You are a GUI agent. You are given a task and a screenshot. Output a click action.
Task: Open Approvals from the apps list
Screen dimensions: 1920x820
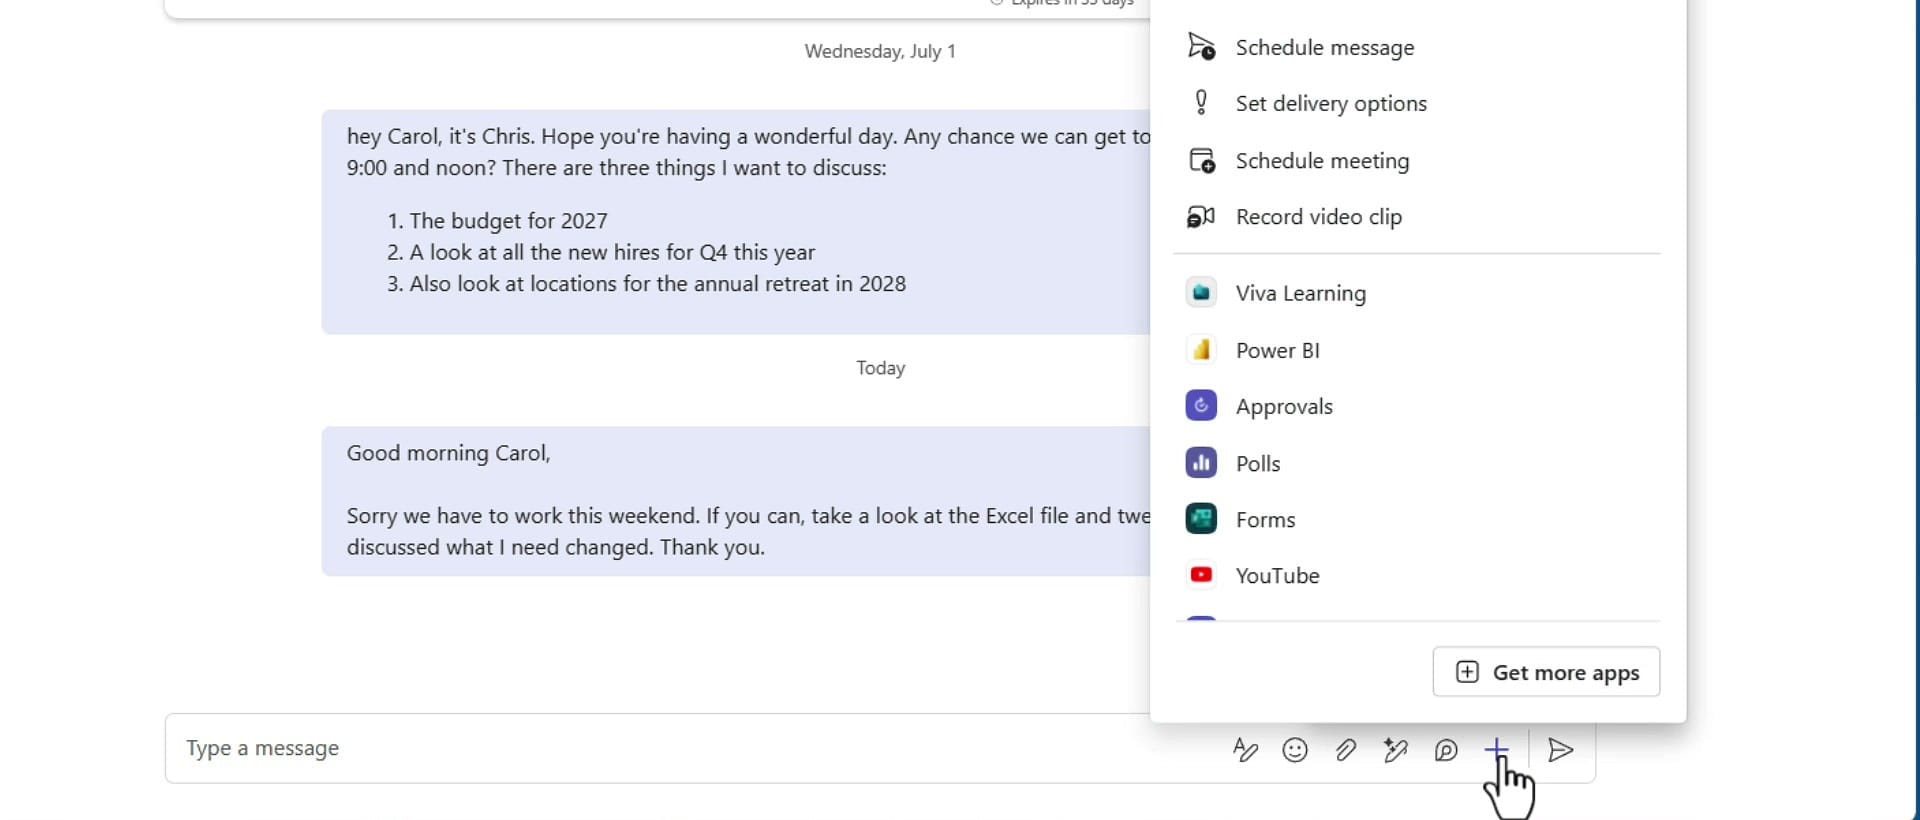point(1417,406)
